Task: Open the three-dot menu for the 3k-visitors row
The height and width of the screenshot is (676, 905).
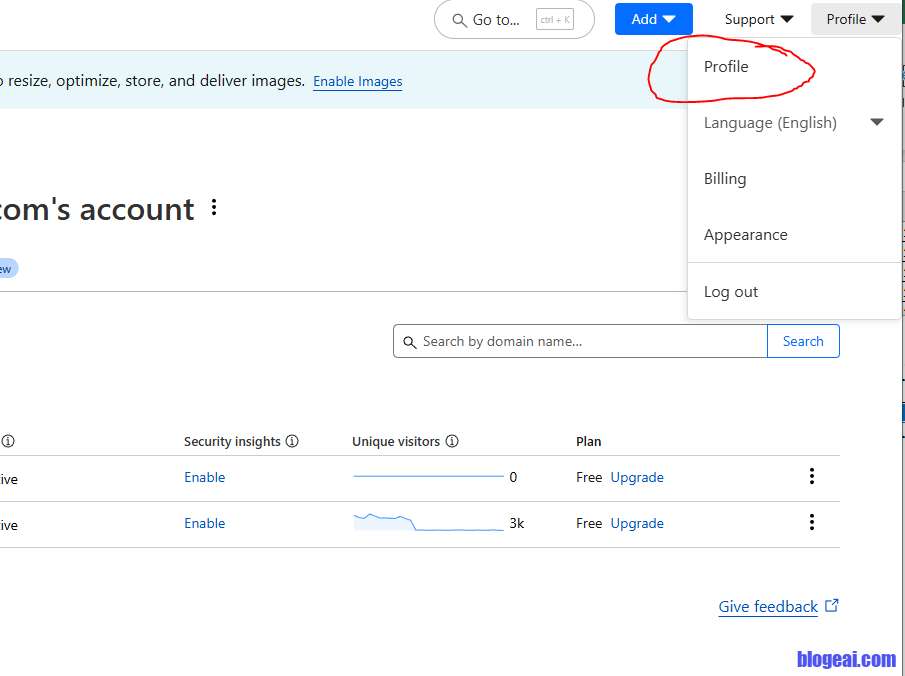Action: tap(811, 522)
